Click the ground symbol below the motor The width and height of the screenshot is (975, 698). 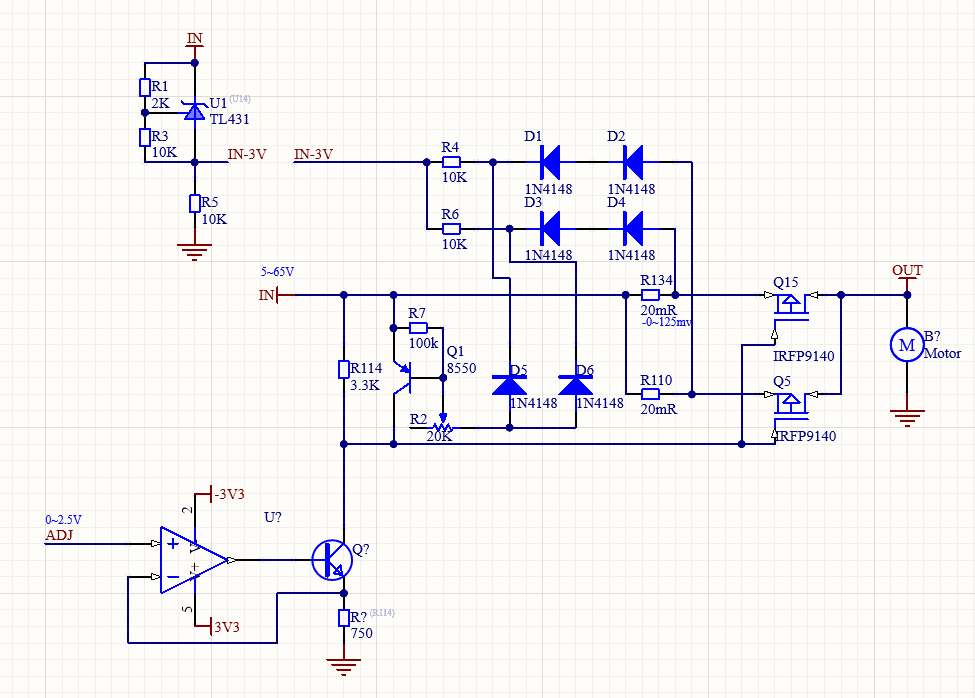pos(907,418)
